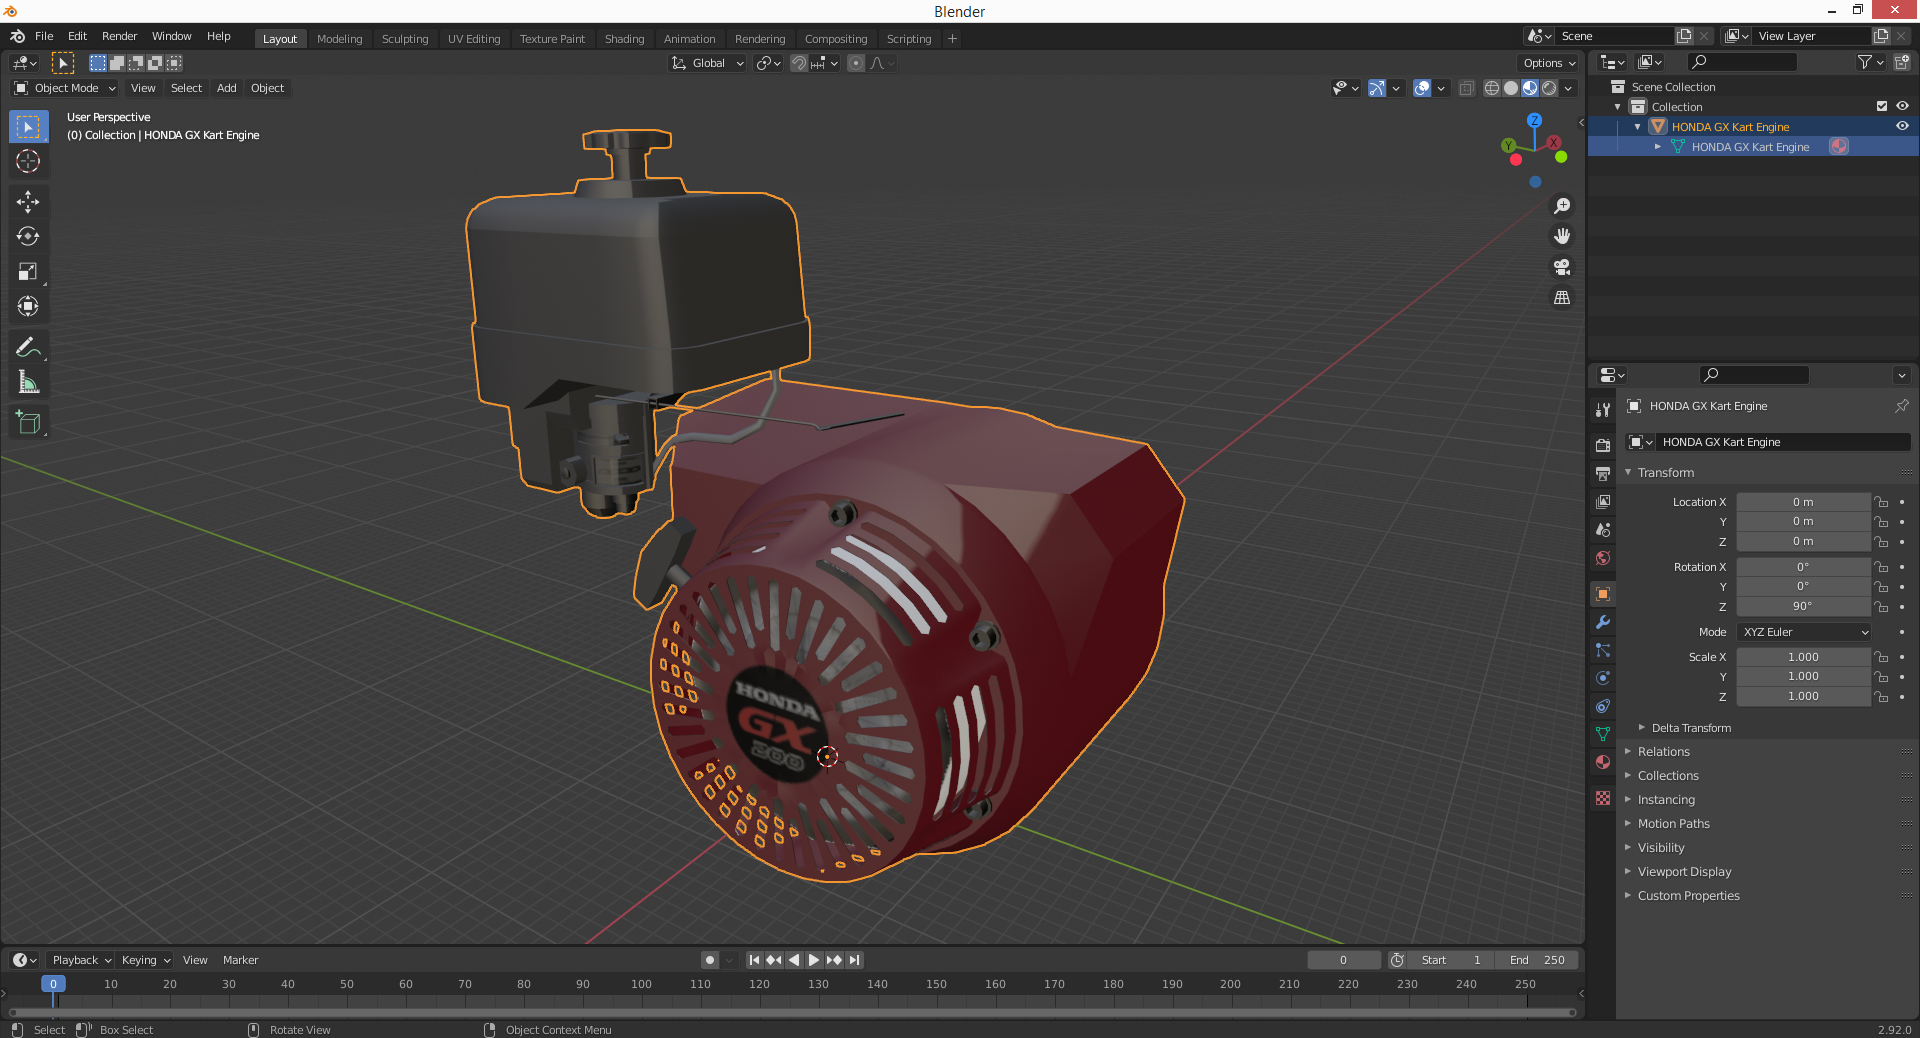This screenshot has height=1038, width=1920.
Task: Jump to the first frame
Action: click(755, 960)
